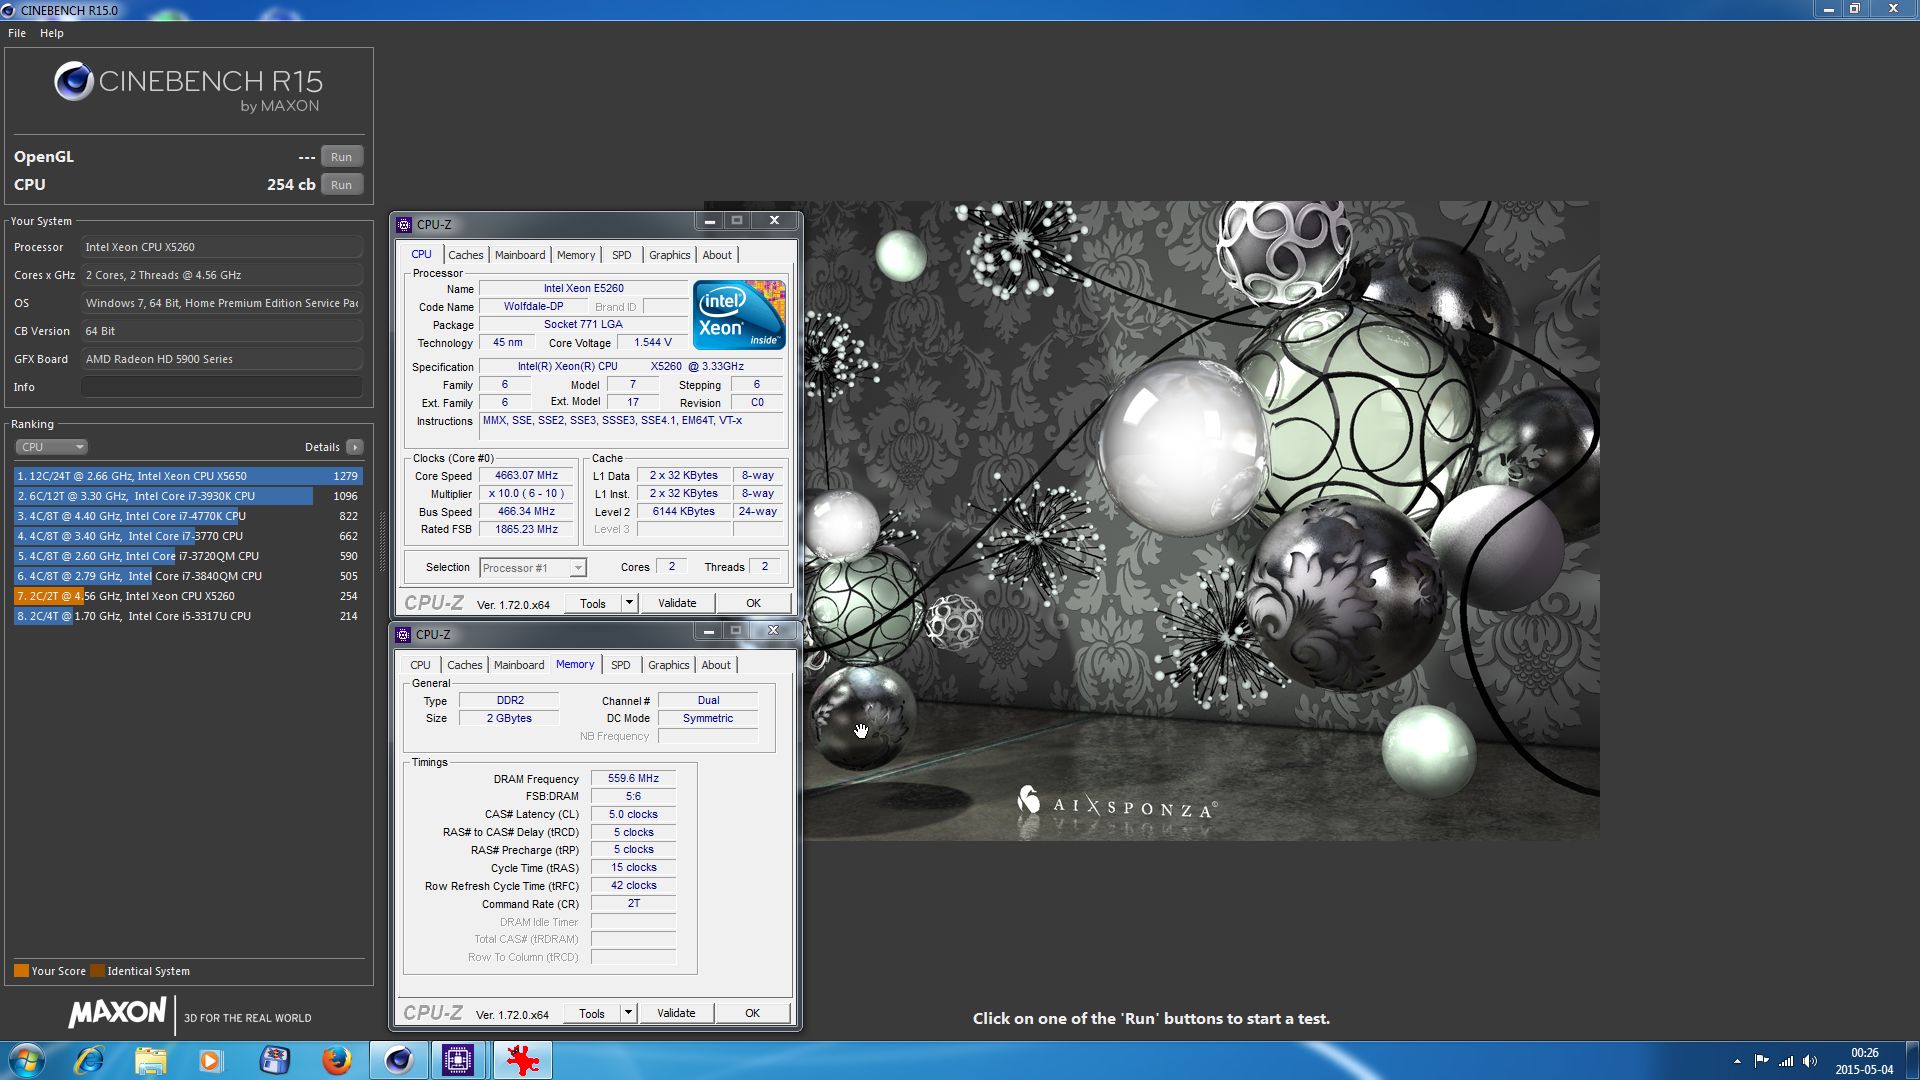Click OK in lower CPU-Z window
This screenshot has width=1920, height=1080.
point(752,1013)
